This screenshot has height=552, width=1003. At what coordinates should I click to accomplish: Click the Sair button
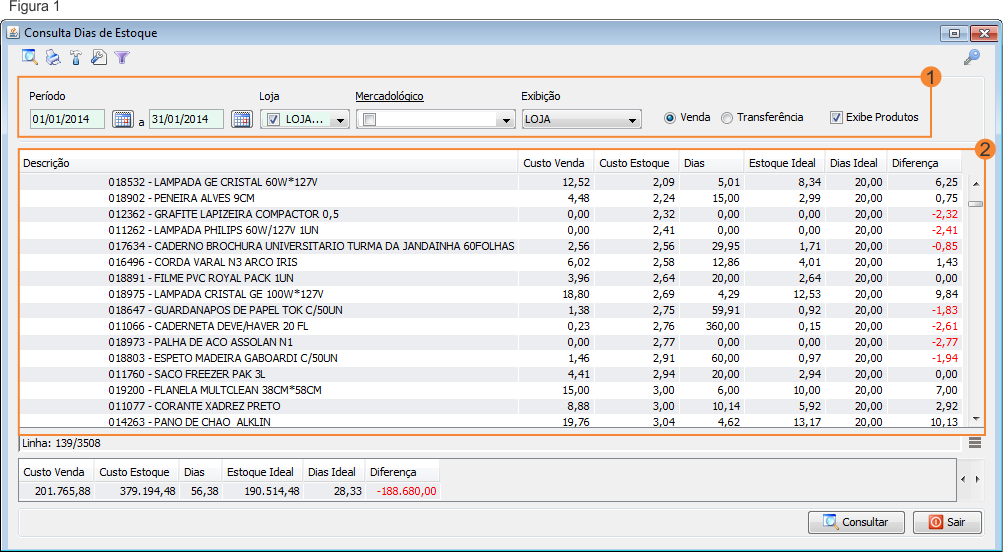click(x=947, y=522)
